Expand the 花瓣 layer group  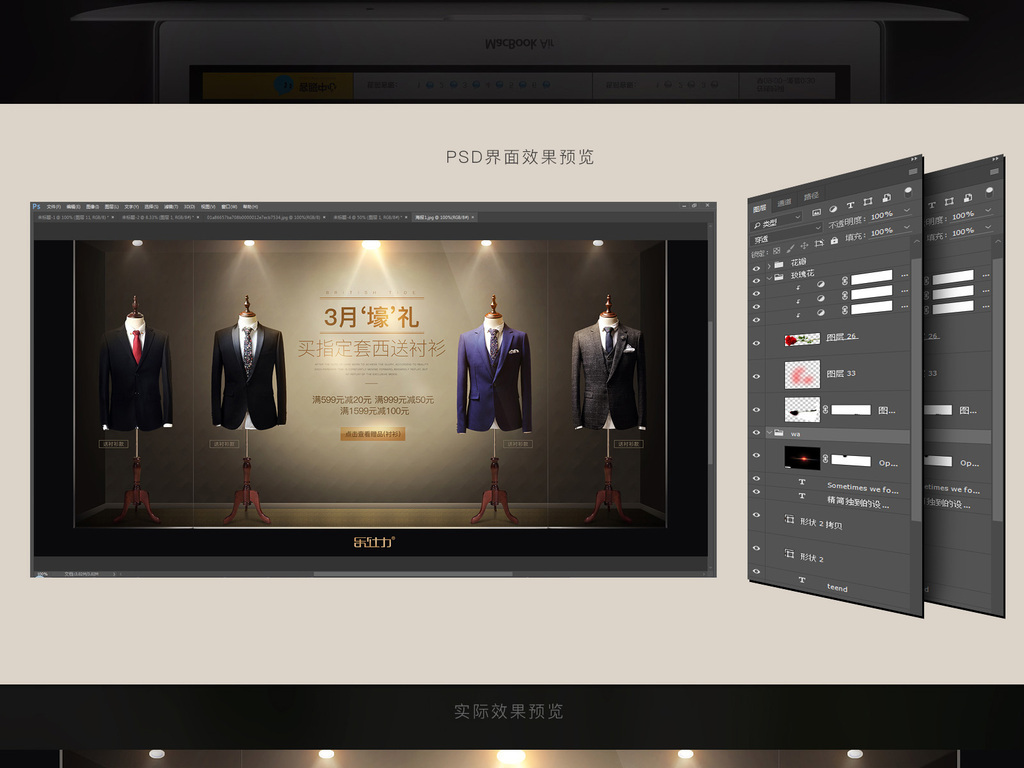(769, 266)
